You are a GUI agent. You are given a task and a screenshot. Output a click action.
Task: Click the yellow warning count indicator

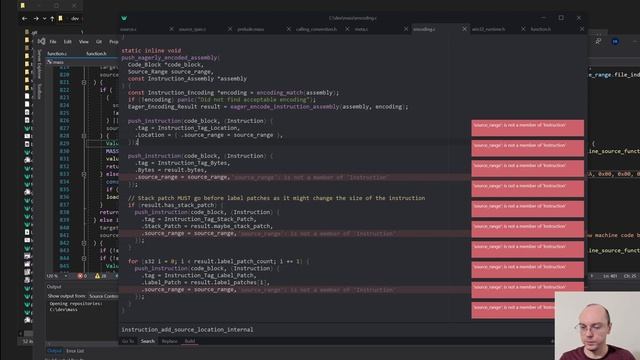[x=100, y=276]
